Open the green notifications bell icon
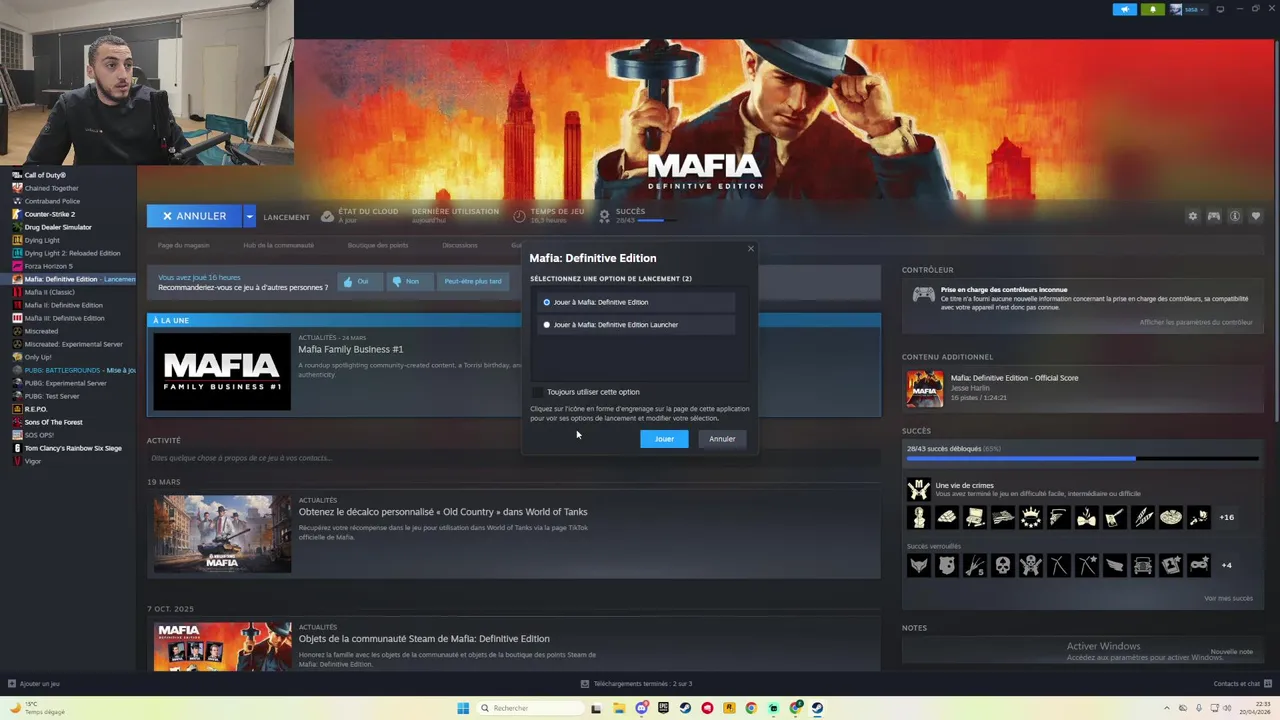 click(x=1153, y=9)
